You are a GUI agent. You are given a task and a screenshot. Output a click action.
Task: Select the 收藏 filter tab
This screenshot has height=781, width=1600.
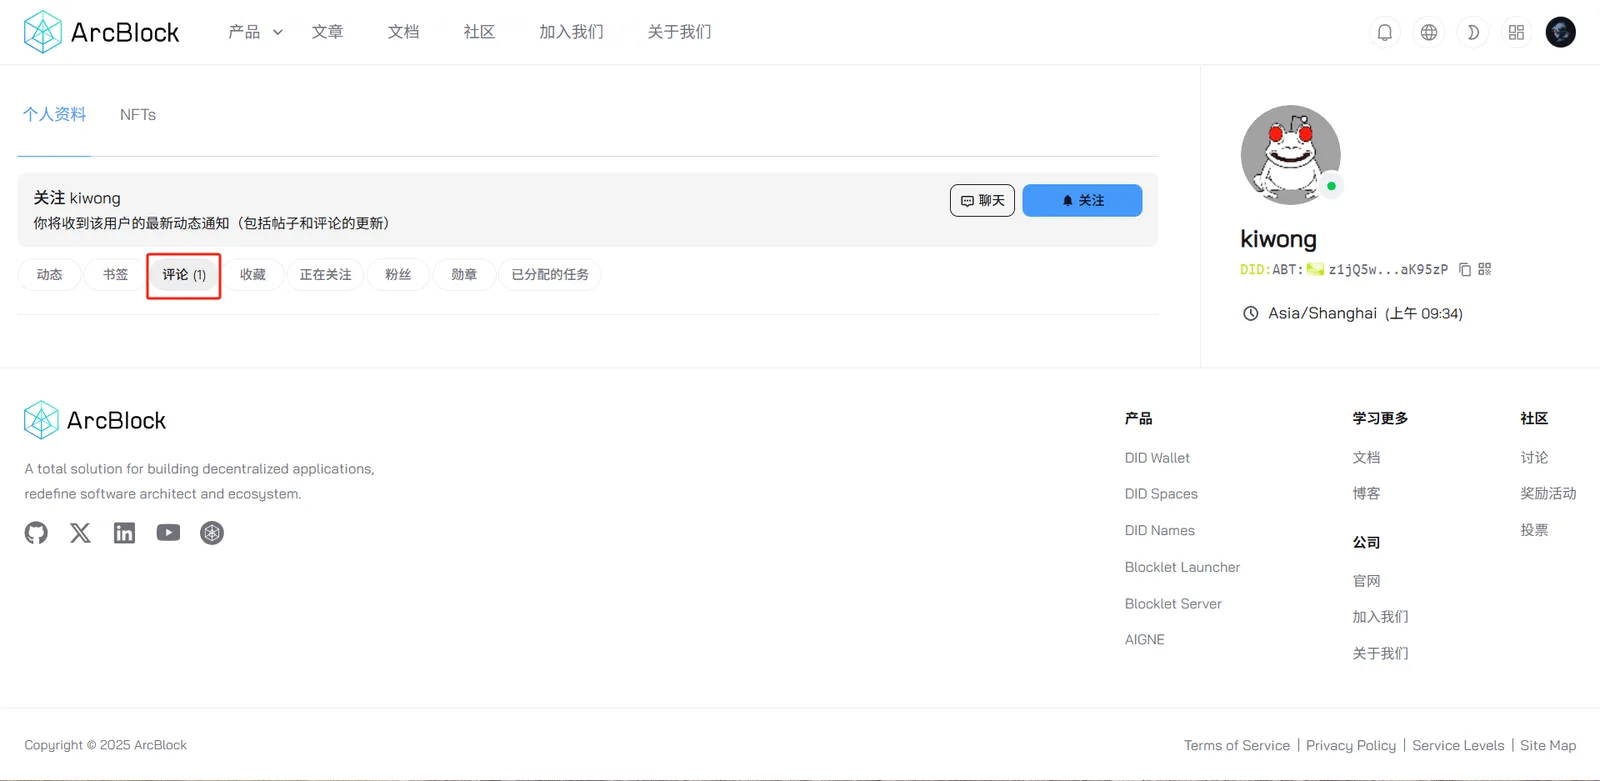click(253, 274)
